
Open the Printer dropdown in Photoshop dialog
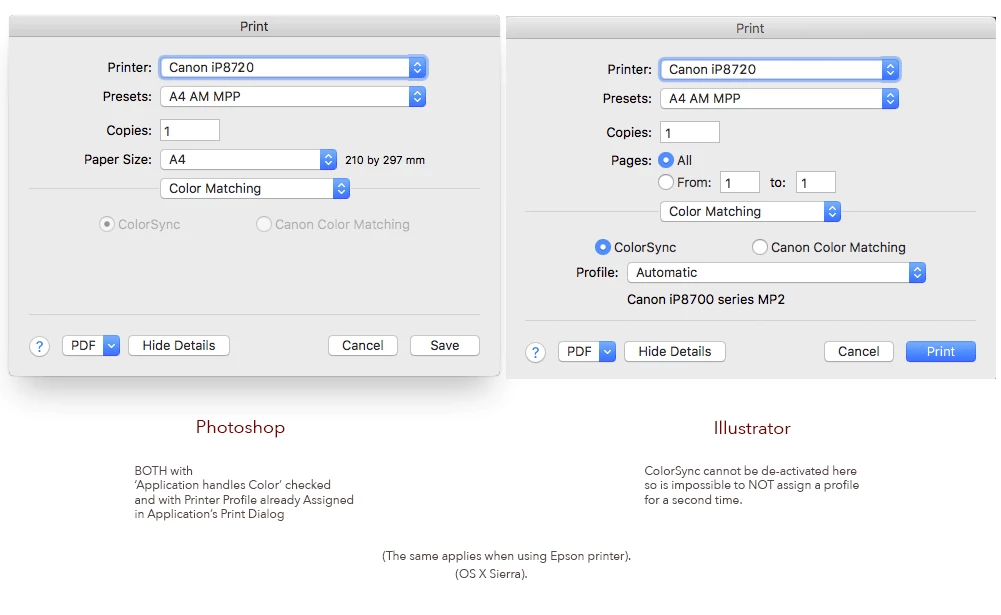tap(293, 67)
